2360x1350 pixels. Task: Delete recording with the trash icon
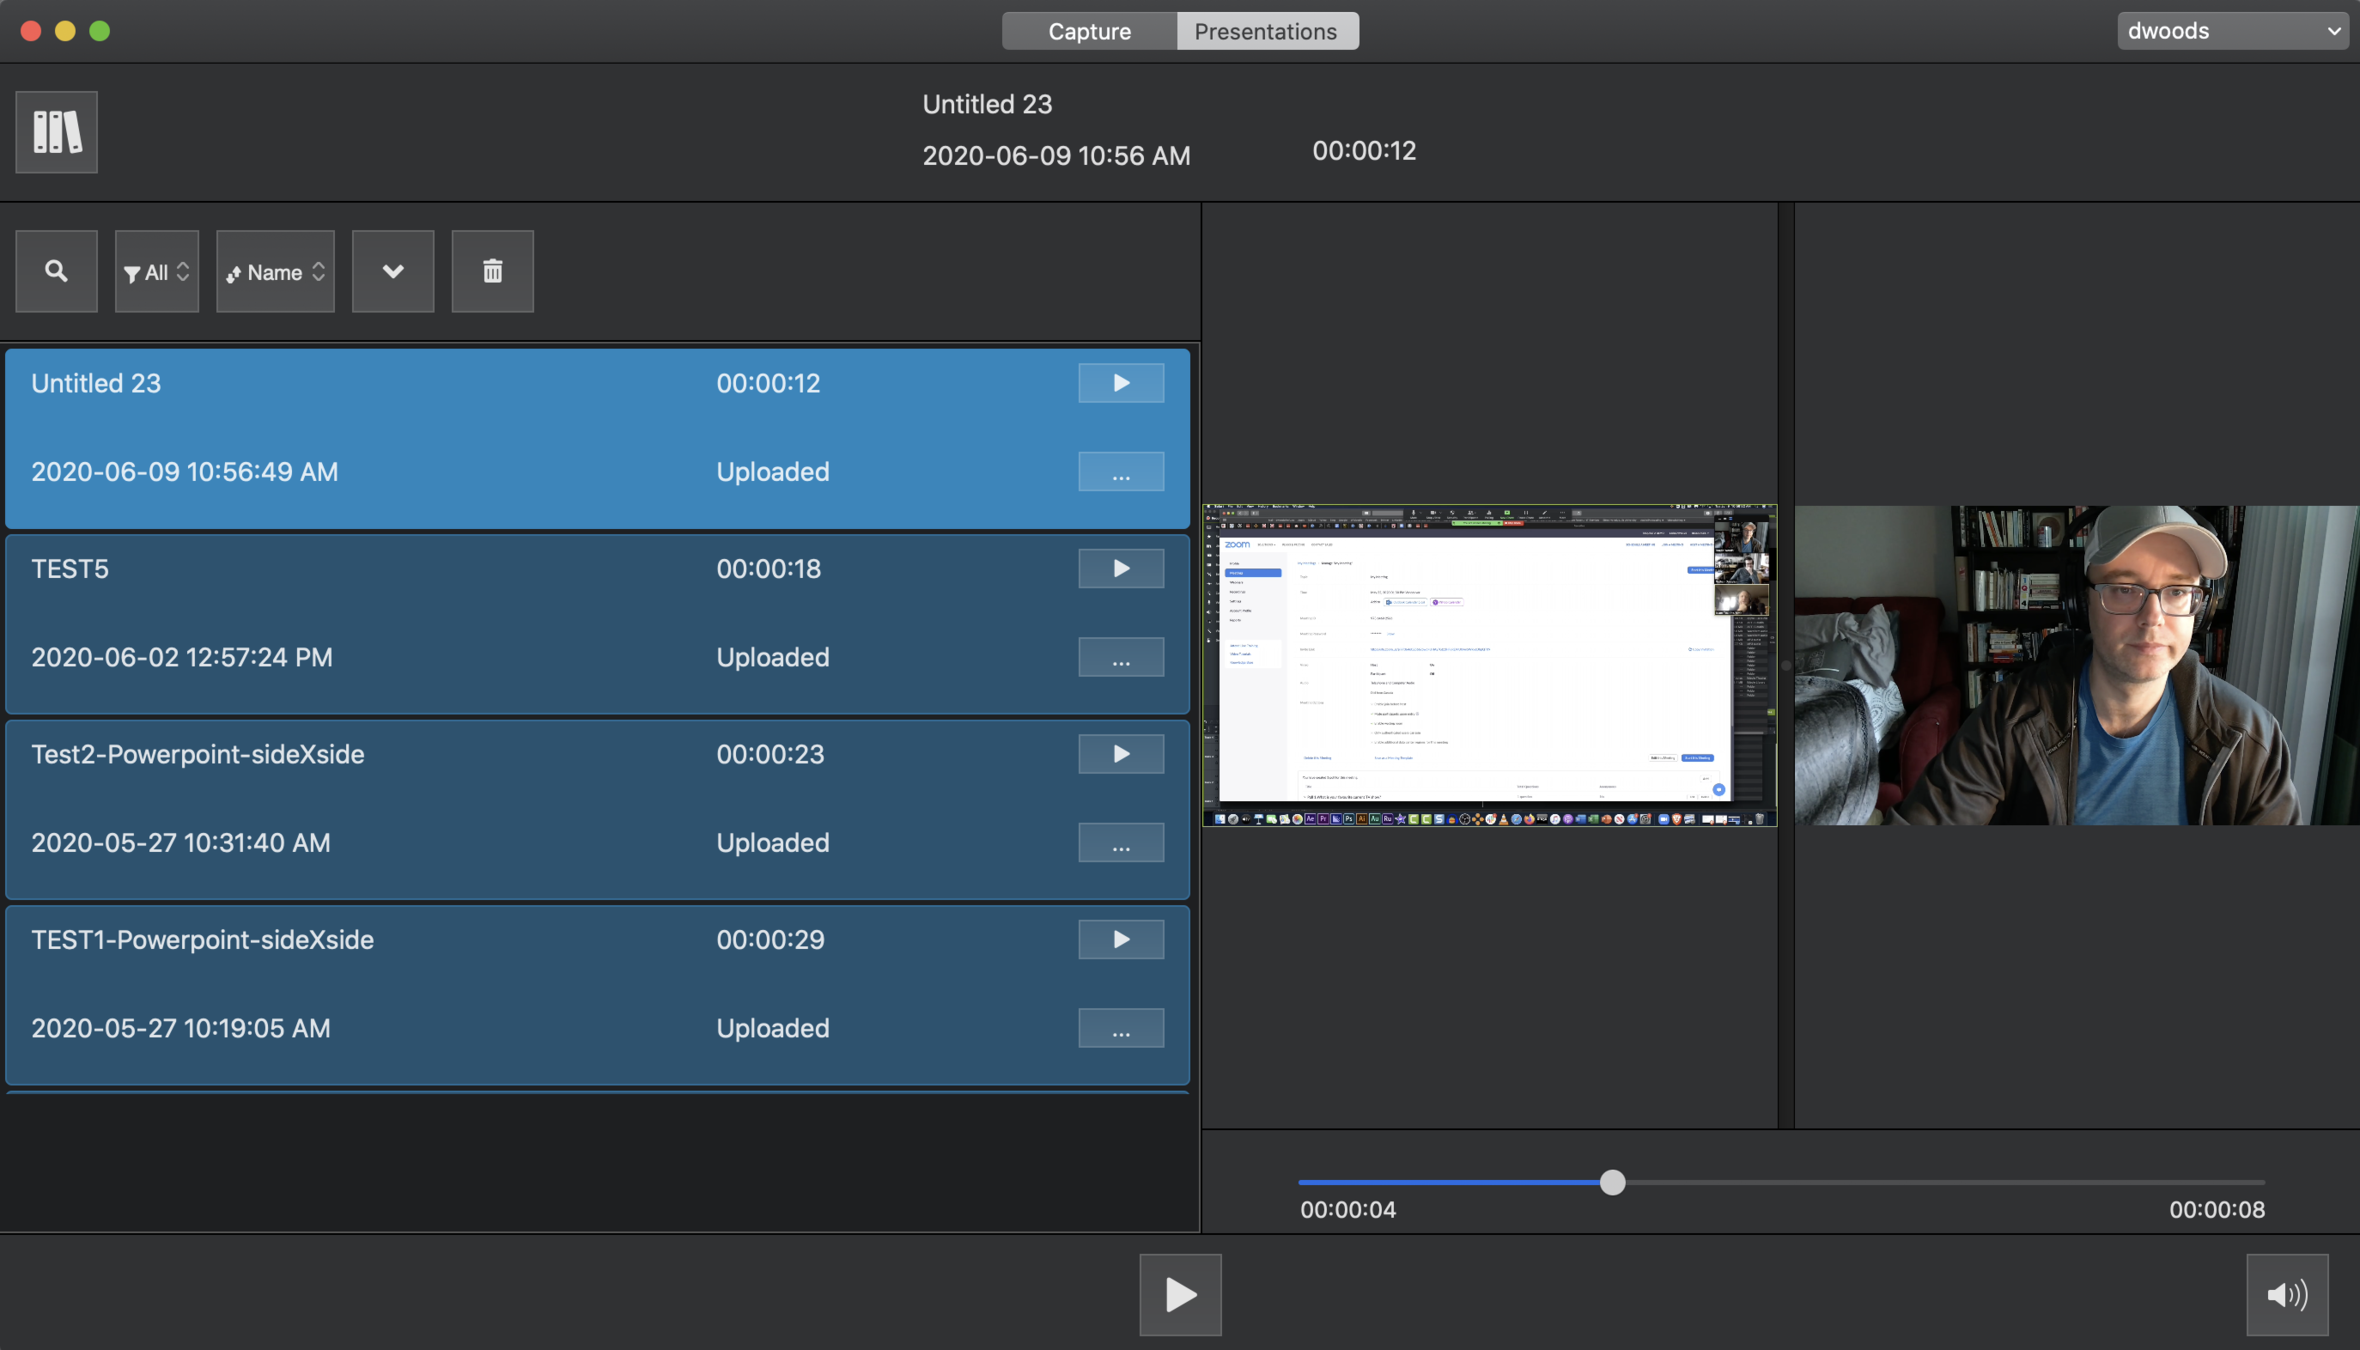pos(492,271)
